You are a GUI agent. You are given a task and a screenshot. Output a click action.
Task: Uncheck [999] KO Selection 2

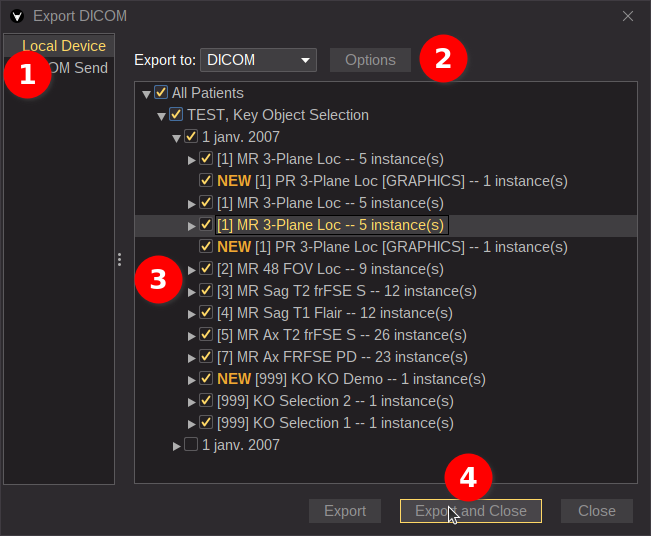point(206,400)
